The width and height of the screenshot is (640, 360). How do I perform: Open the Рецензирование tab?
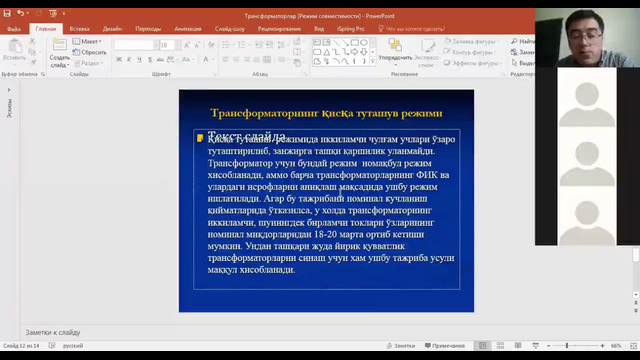279,29
